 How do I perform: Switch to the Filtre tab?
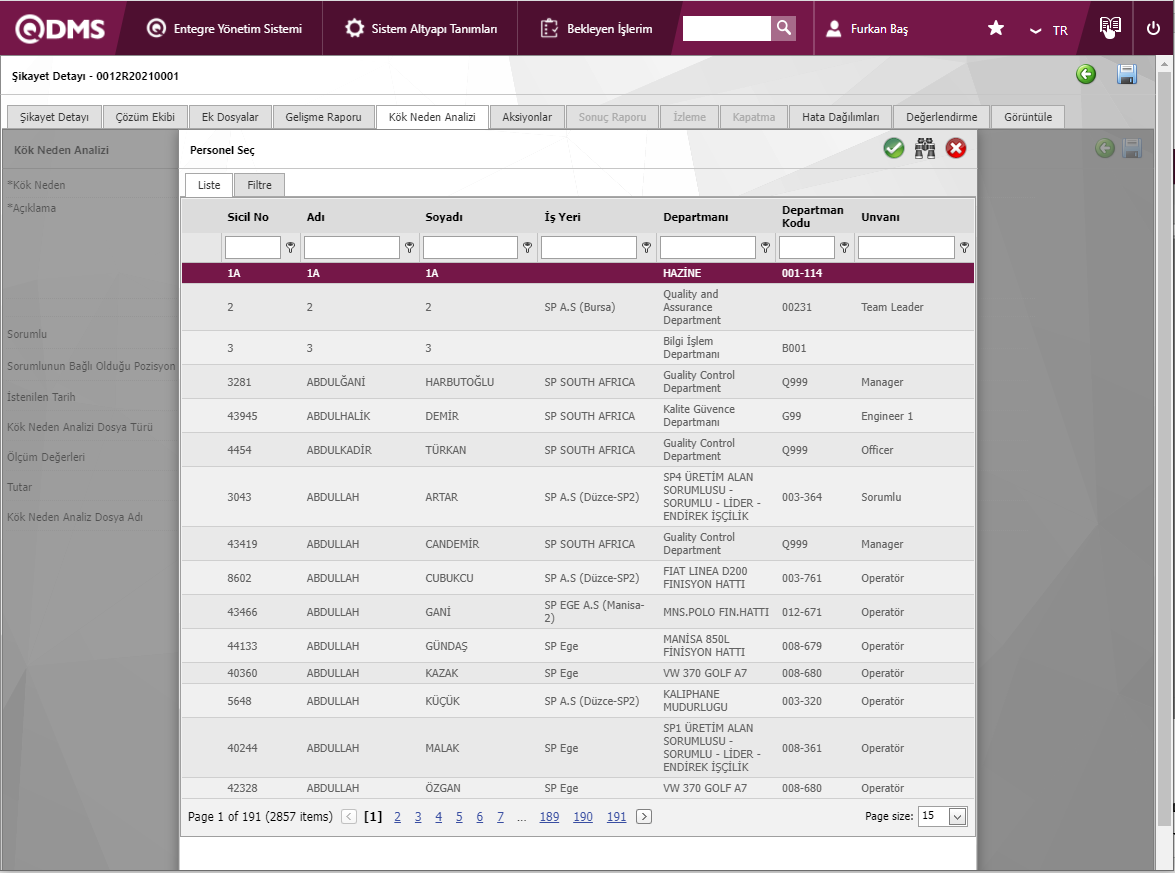click(x=259, y=185)
